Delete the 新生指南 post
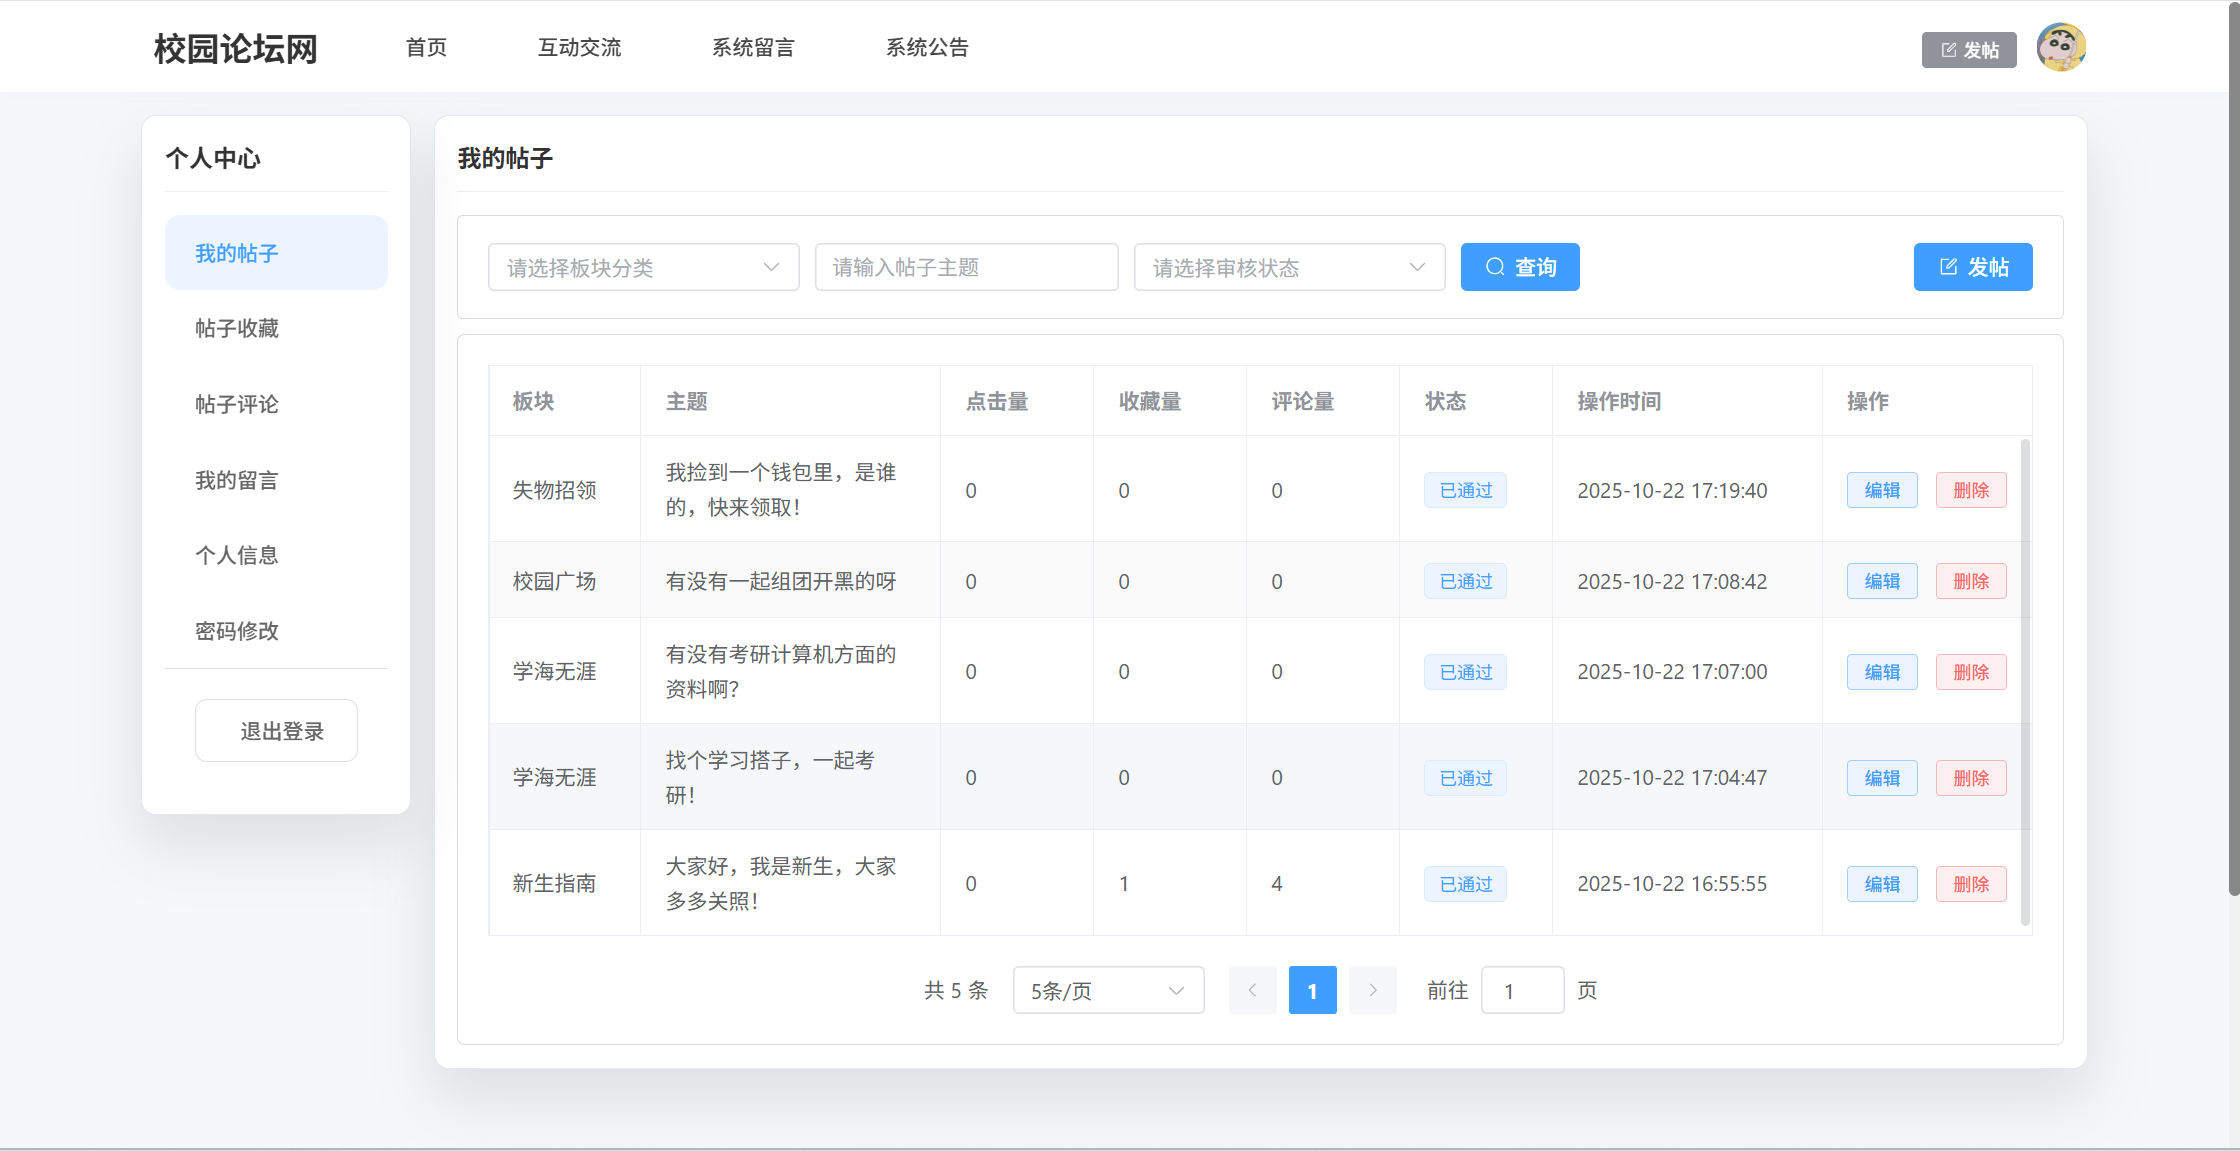 point(1970,884)
